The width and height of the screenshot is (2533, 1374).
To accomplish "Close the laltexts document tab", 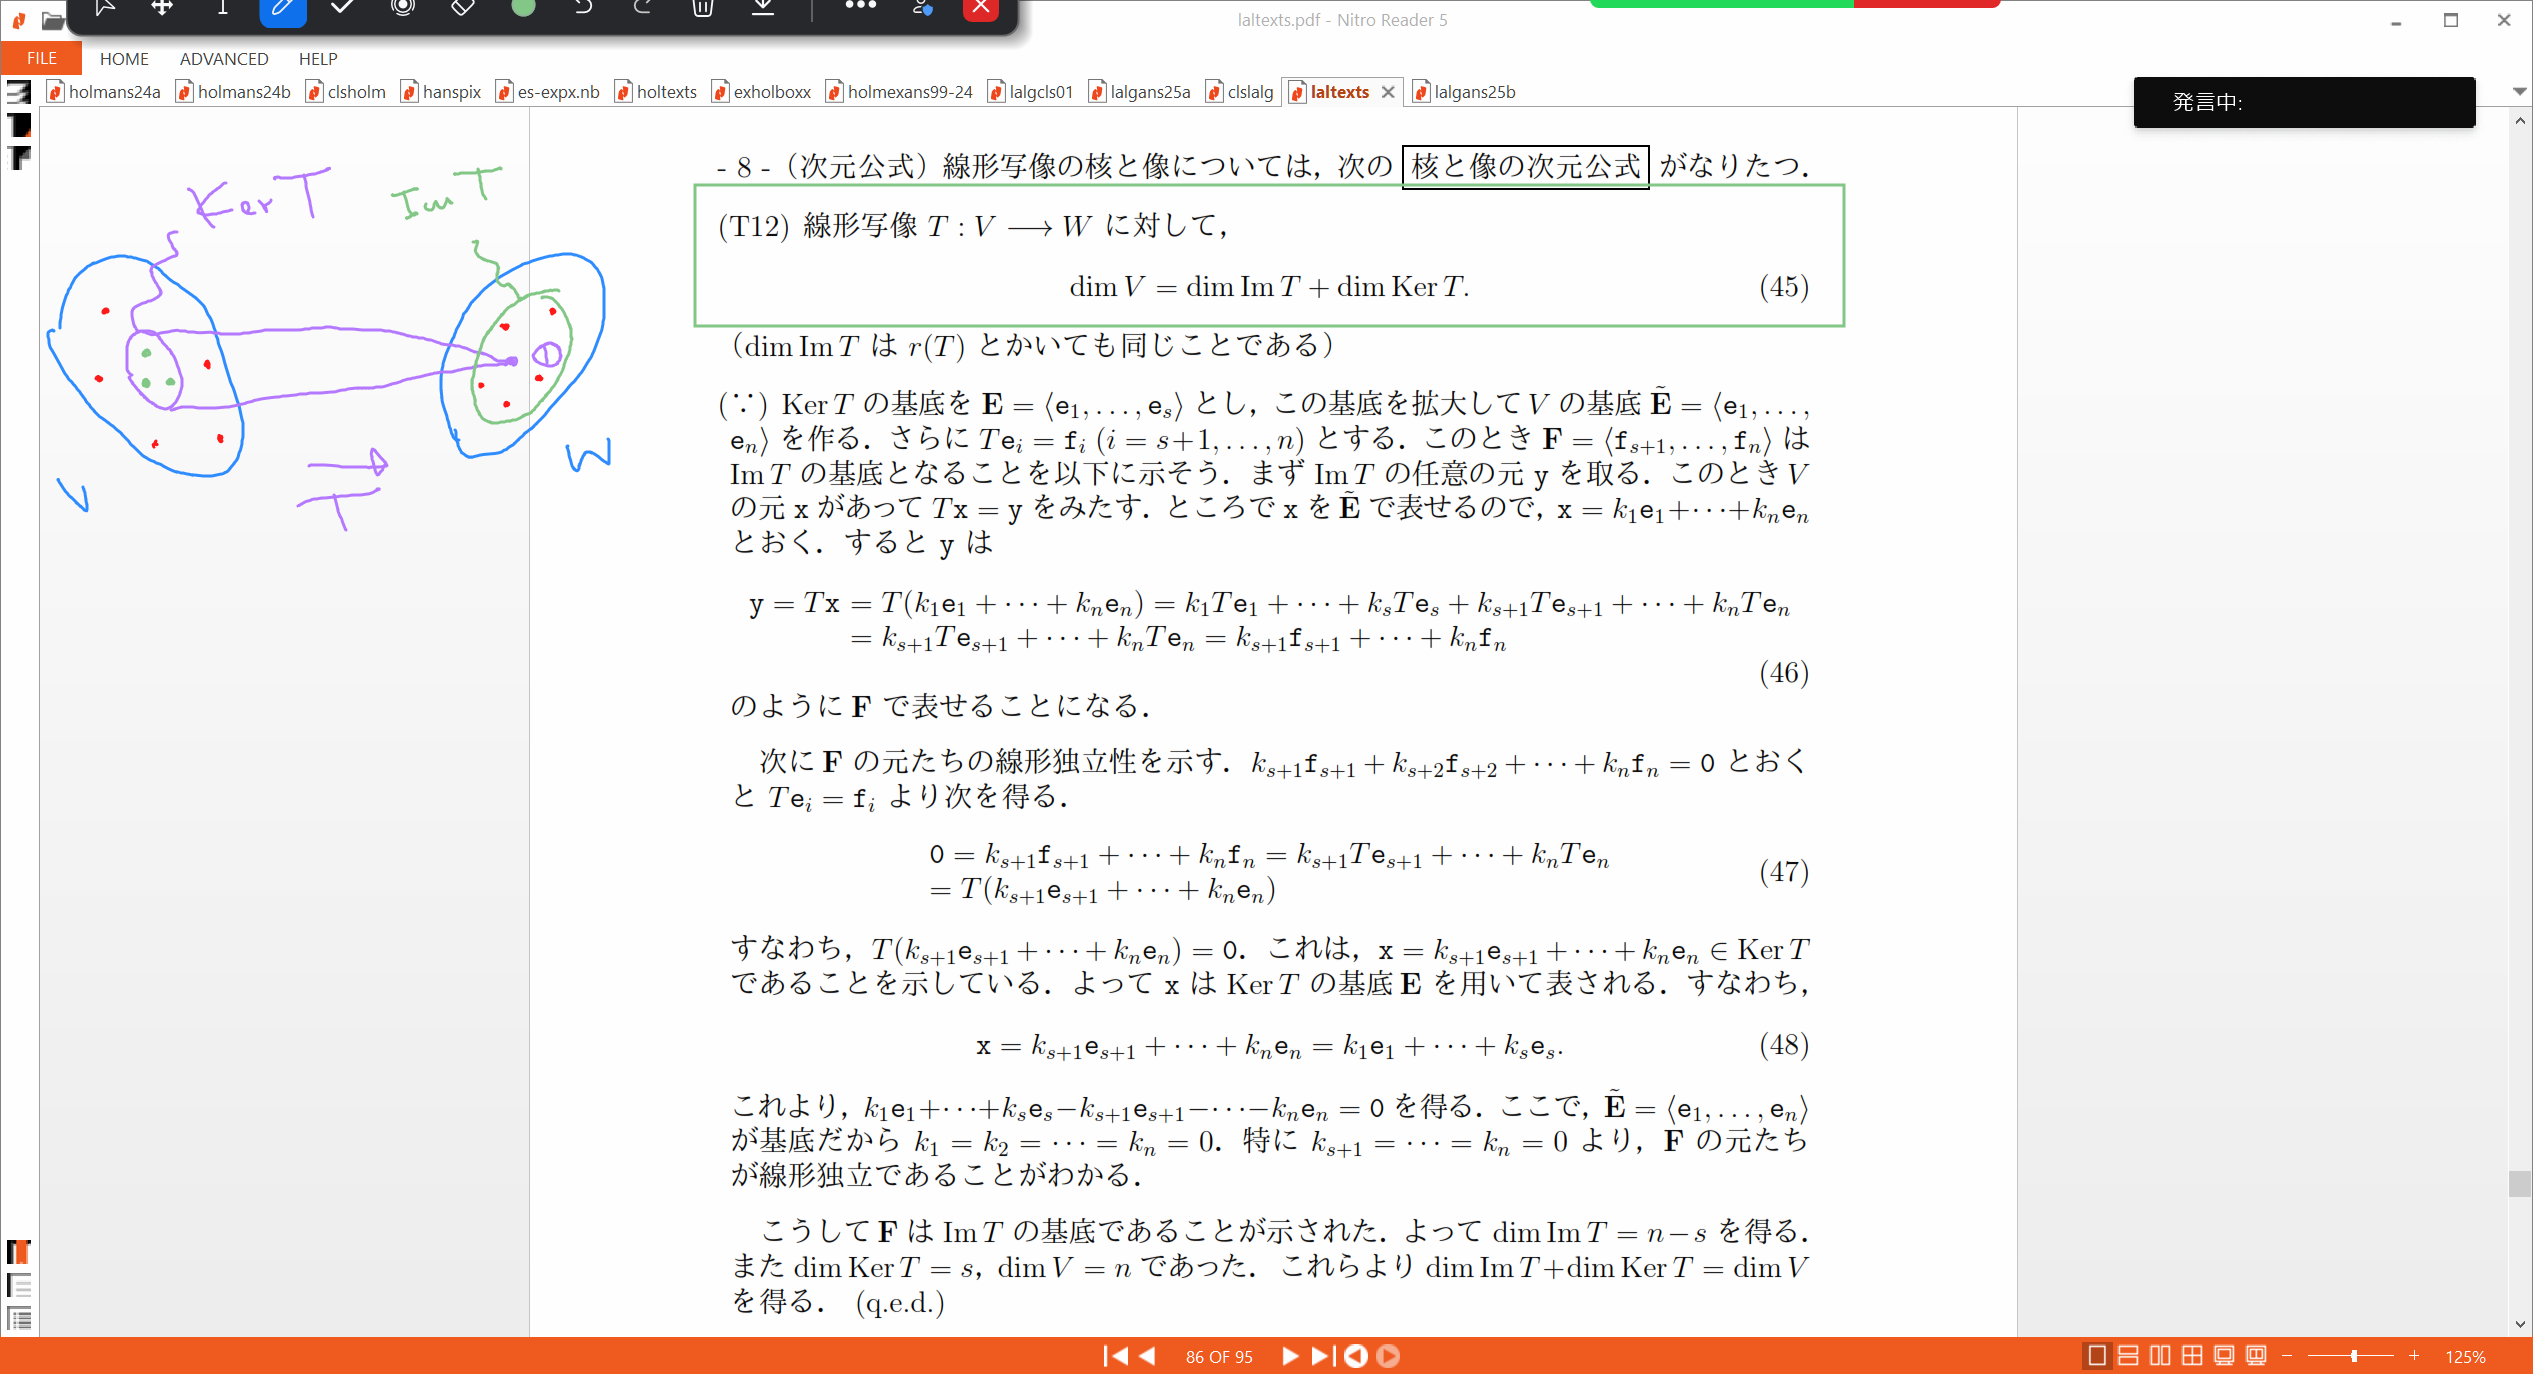I will [x=1388, y=92].
